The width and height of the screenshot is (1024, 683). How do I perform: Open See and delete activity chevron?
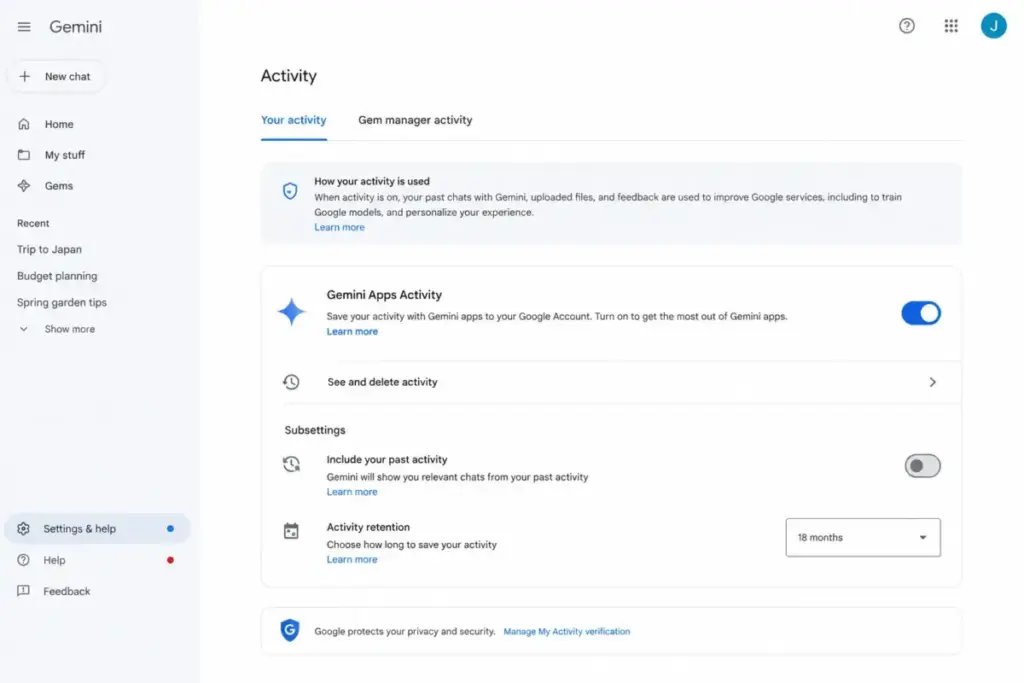pyautogui.click(x=933, y=382)
